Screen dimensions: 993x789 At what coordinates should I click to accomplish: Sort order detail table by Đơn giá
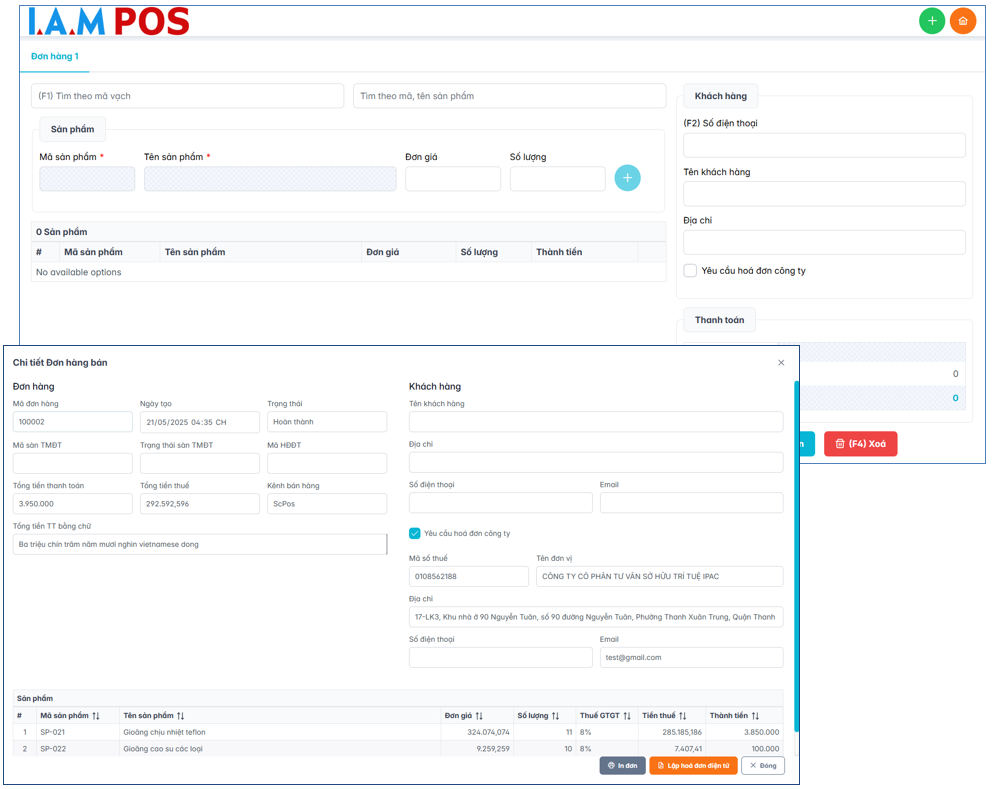pyautogui.click(x=479, y=716)
